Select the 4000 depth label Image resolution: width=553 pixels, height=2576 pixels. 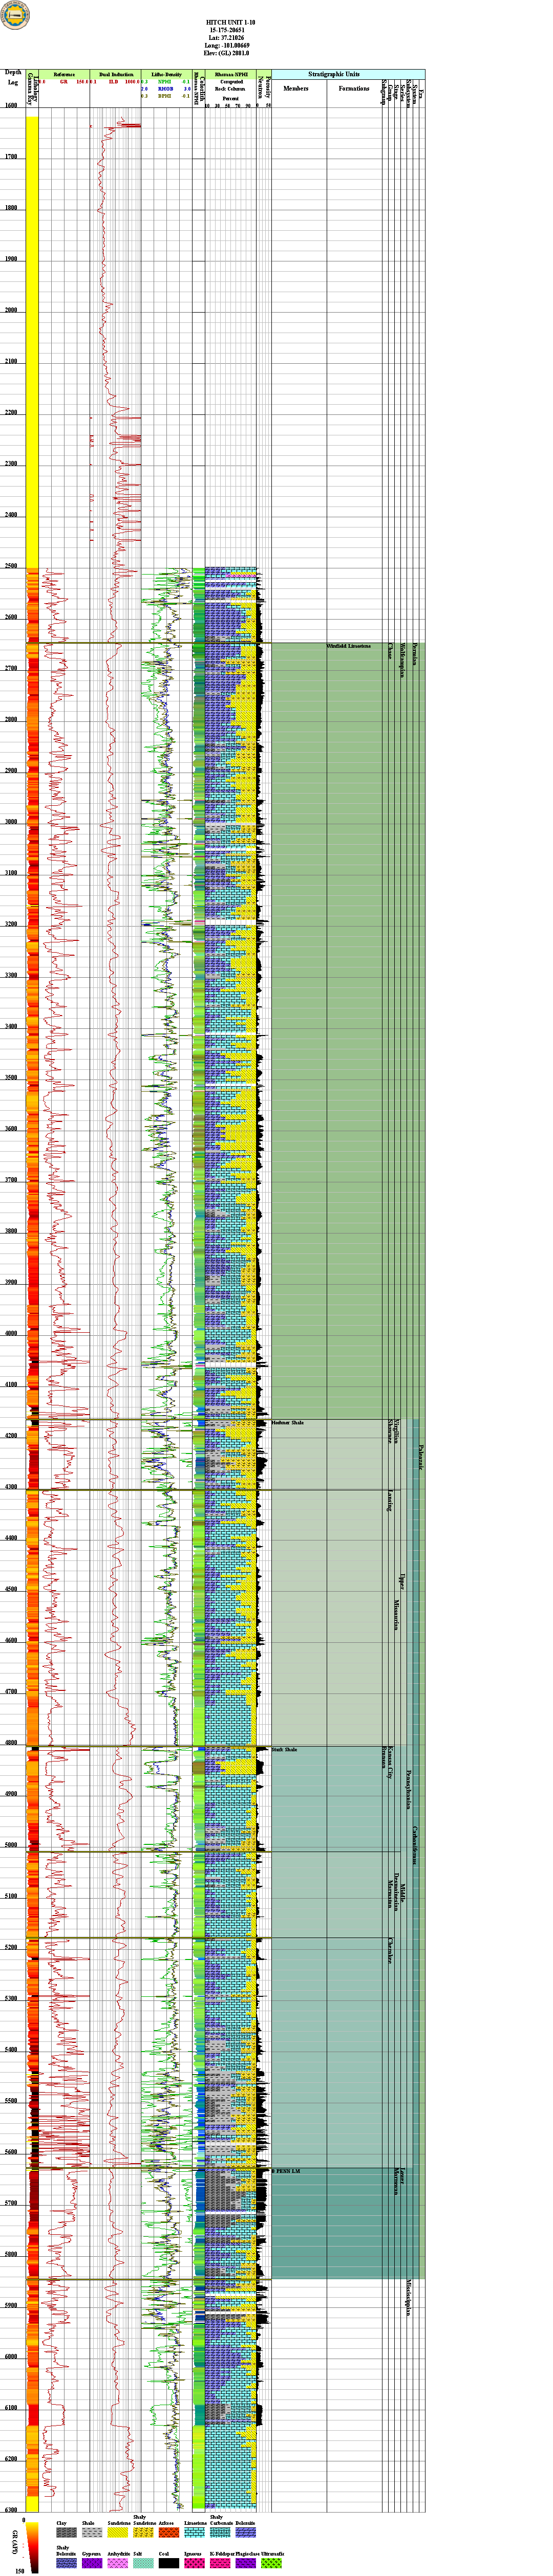coord(11,1334)
